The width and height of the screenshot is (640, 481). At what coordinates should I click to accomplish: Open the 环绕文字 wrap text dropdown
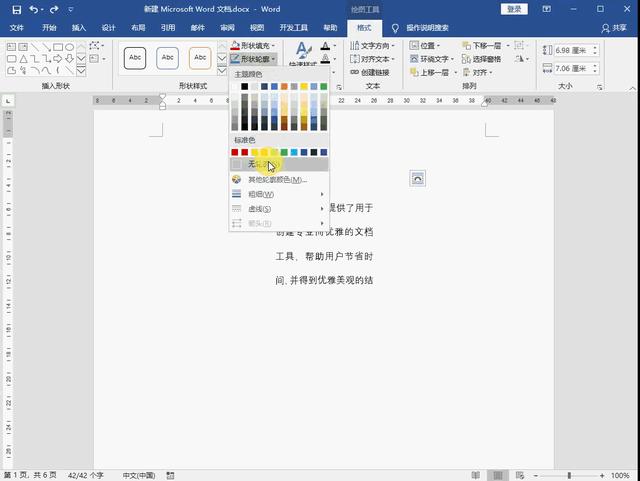click(432, 59)
